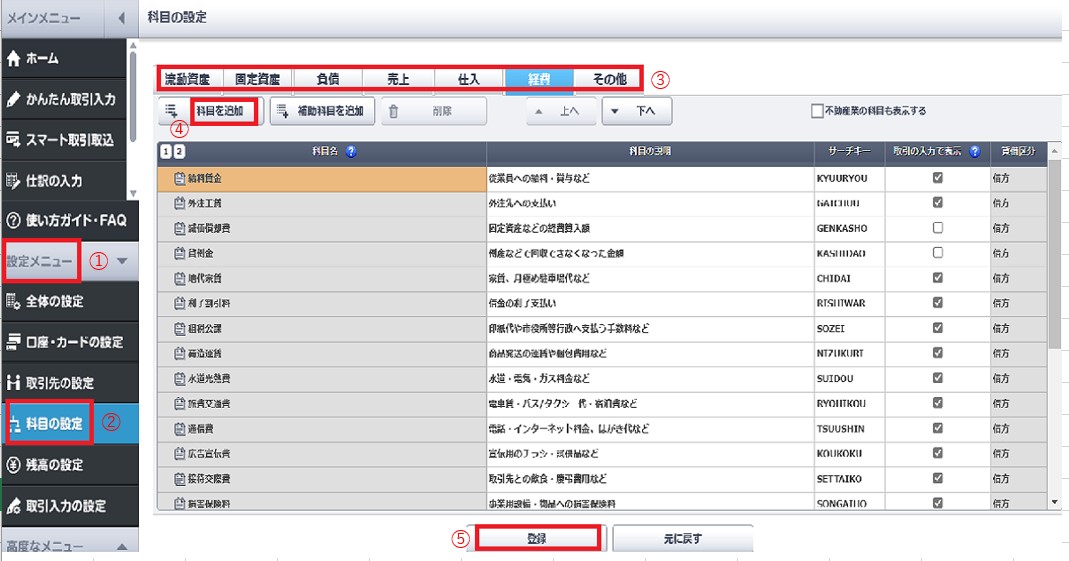1069x561 pixels.
Task: Click 登録 button to save
Action: point(537,539)
